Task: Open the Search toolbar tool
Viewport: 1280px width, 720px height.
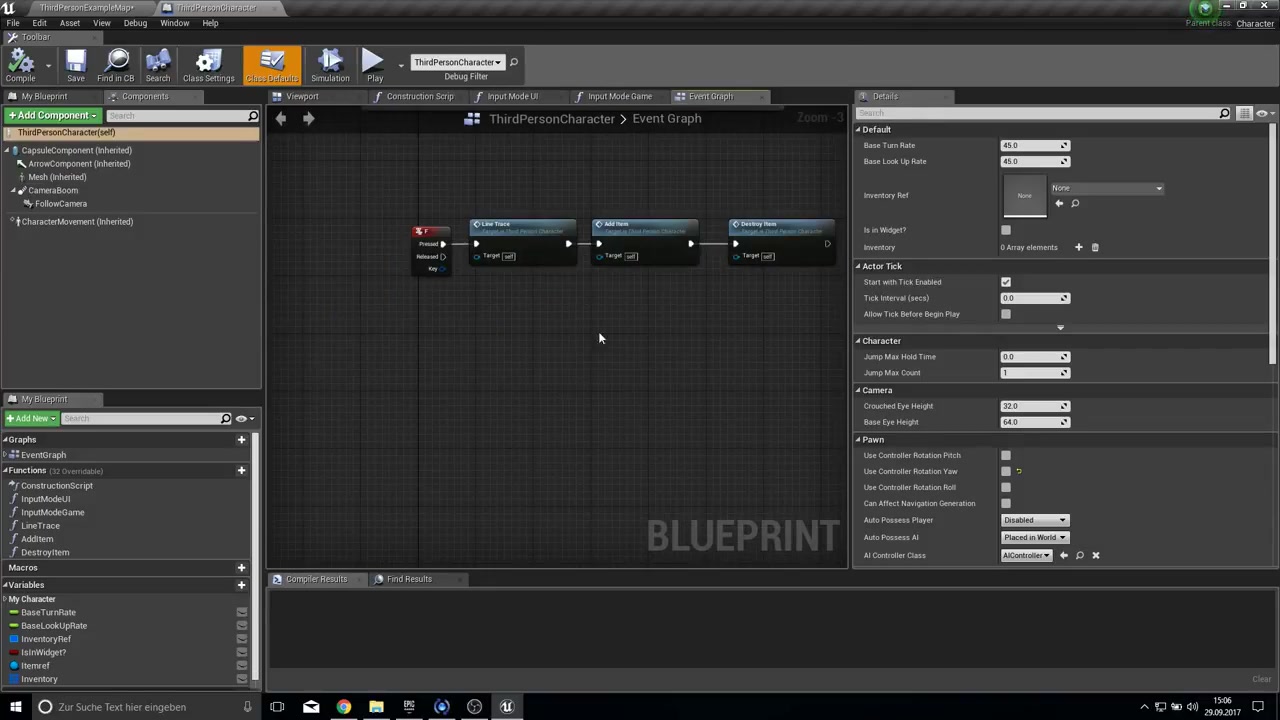Action: point(158,66)
